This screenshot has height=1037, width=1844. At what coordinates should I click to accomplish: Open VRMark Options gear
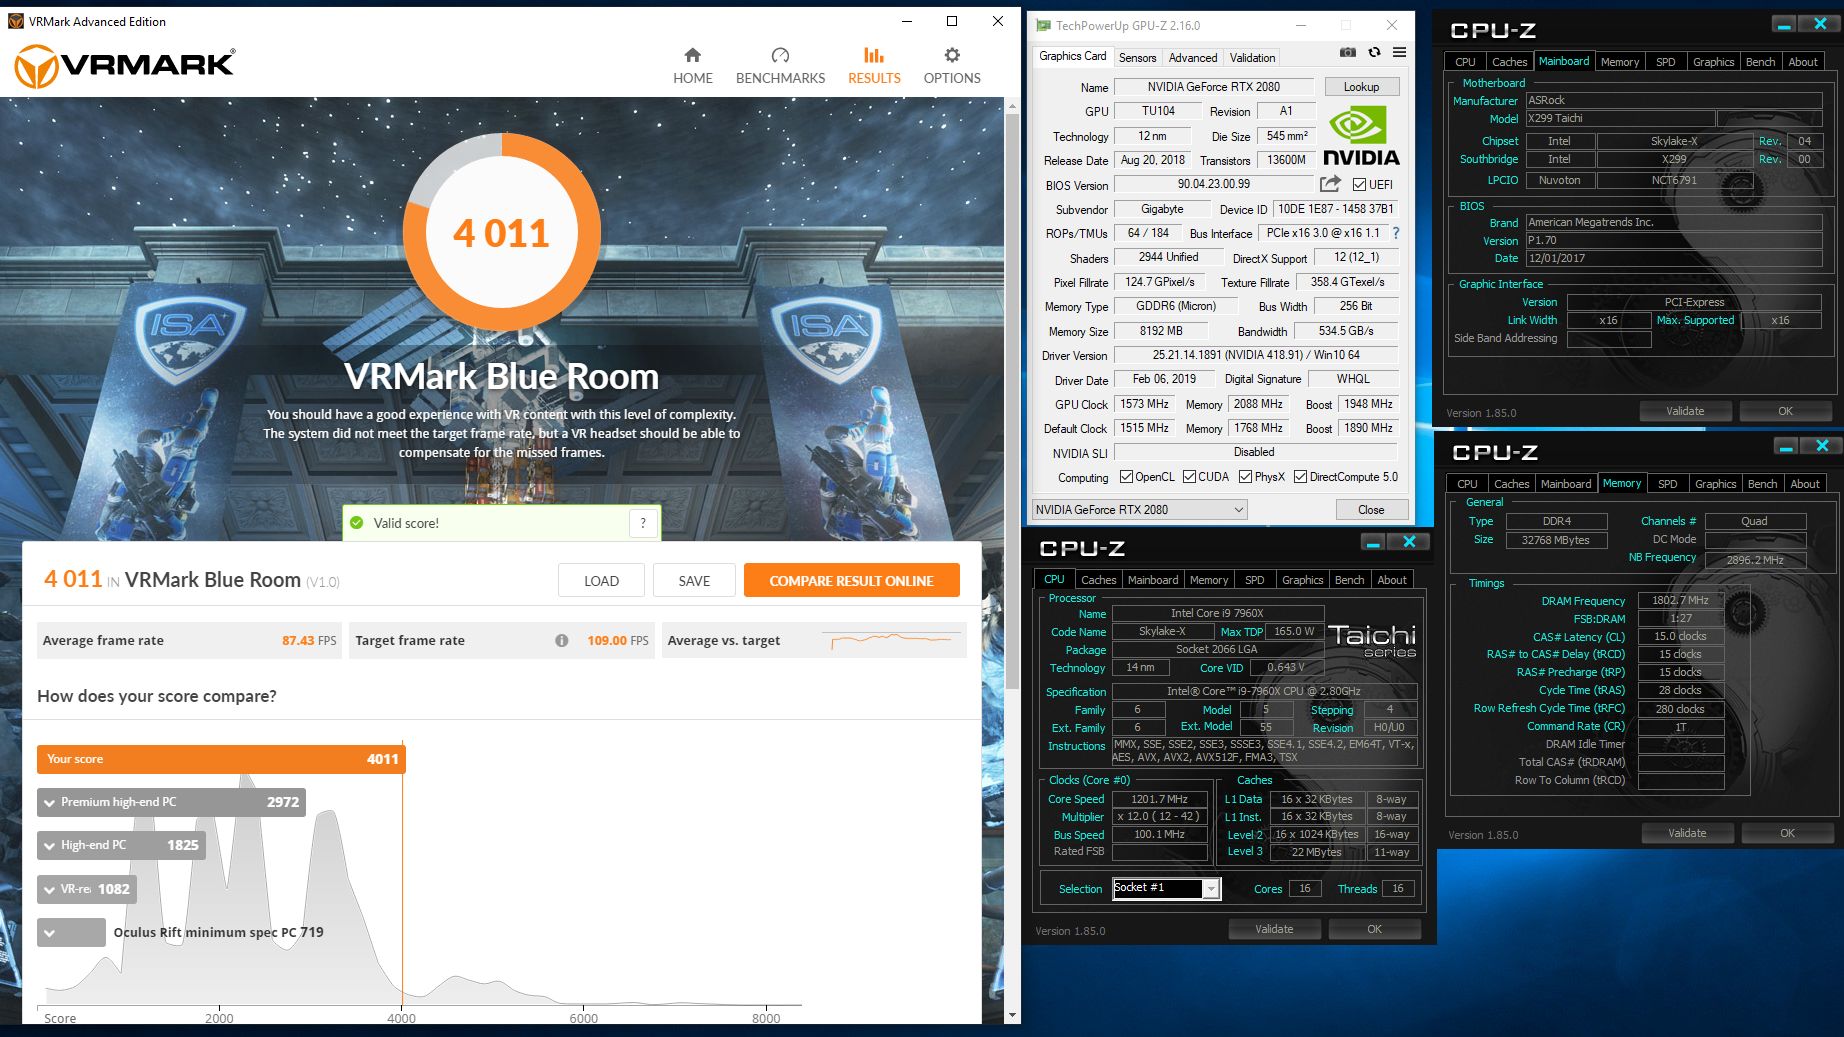pos(952,66)
